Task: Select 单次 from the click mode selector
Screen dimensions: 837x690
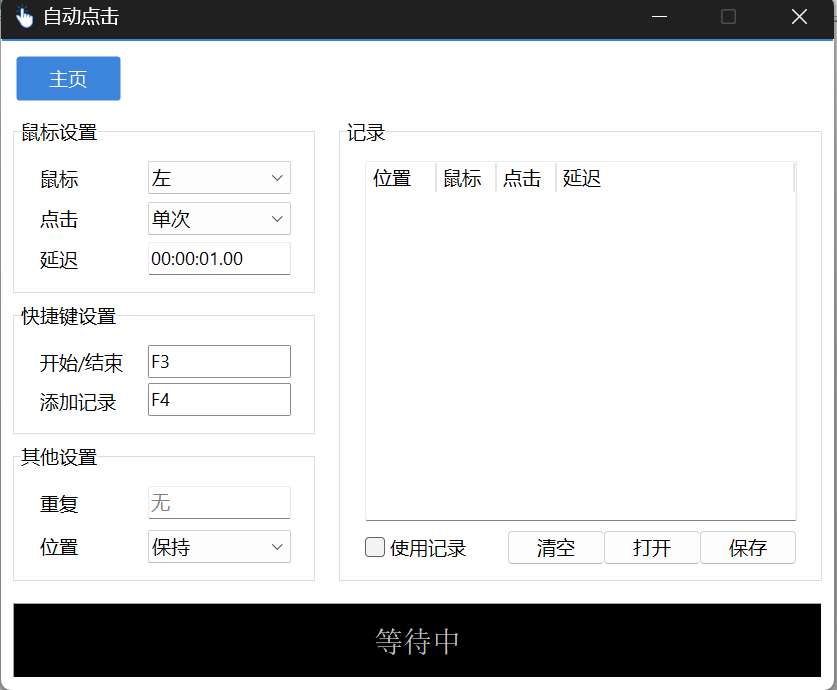Action: tap(218, 218)
